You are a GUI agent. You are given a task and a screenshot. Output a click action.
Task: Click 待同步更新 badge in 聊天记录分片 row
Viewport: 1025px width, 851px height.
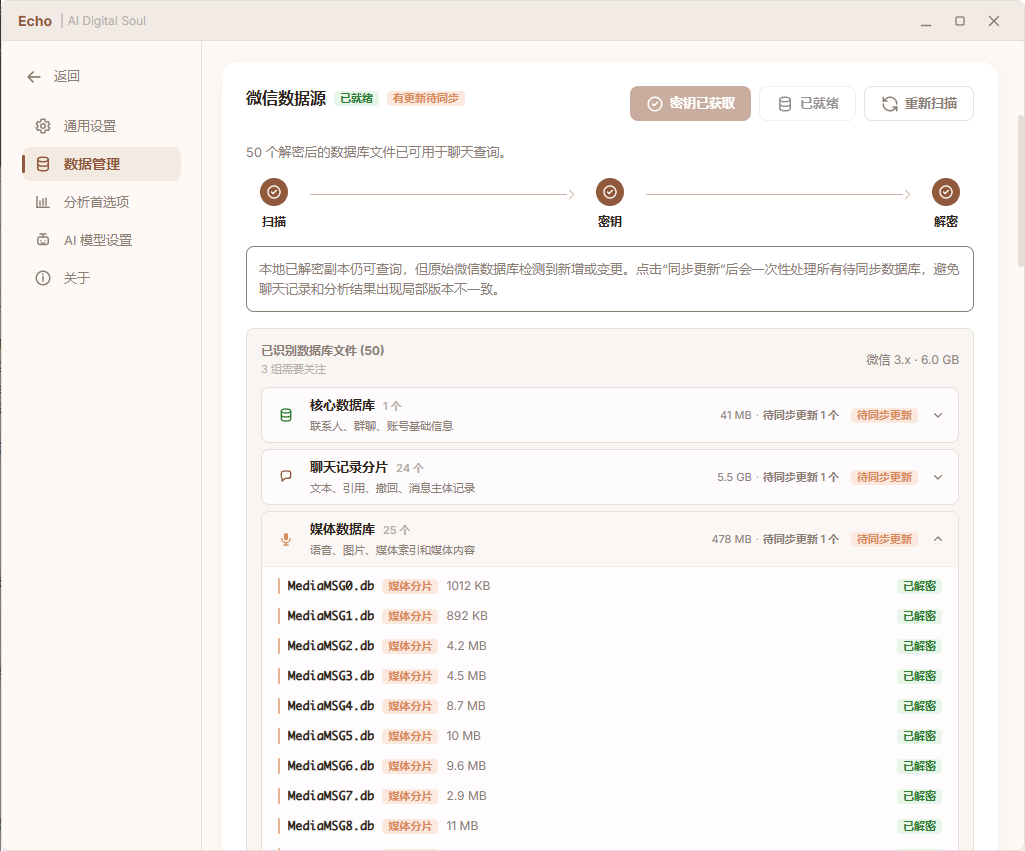tap(884, 477)
